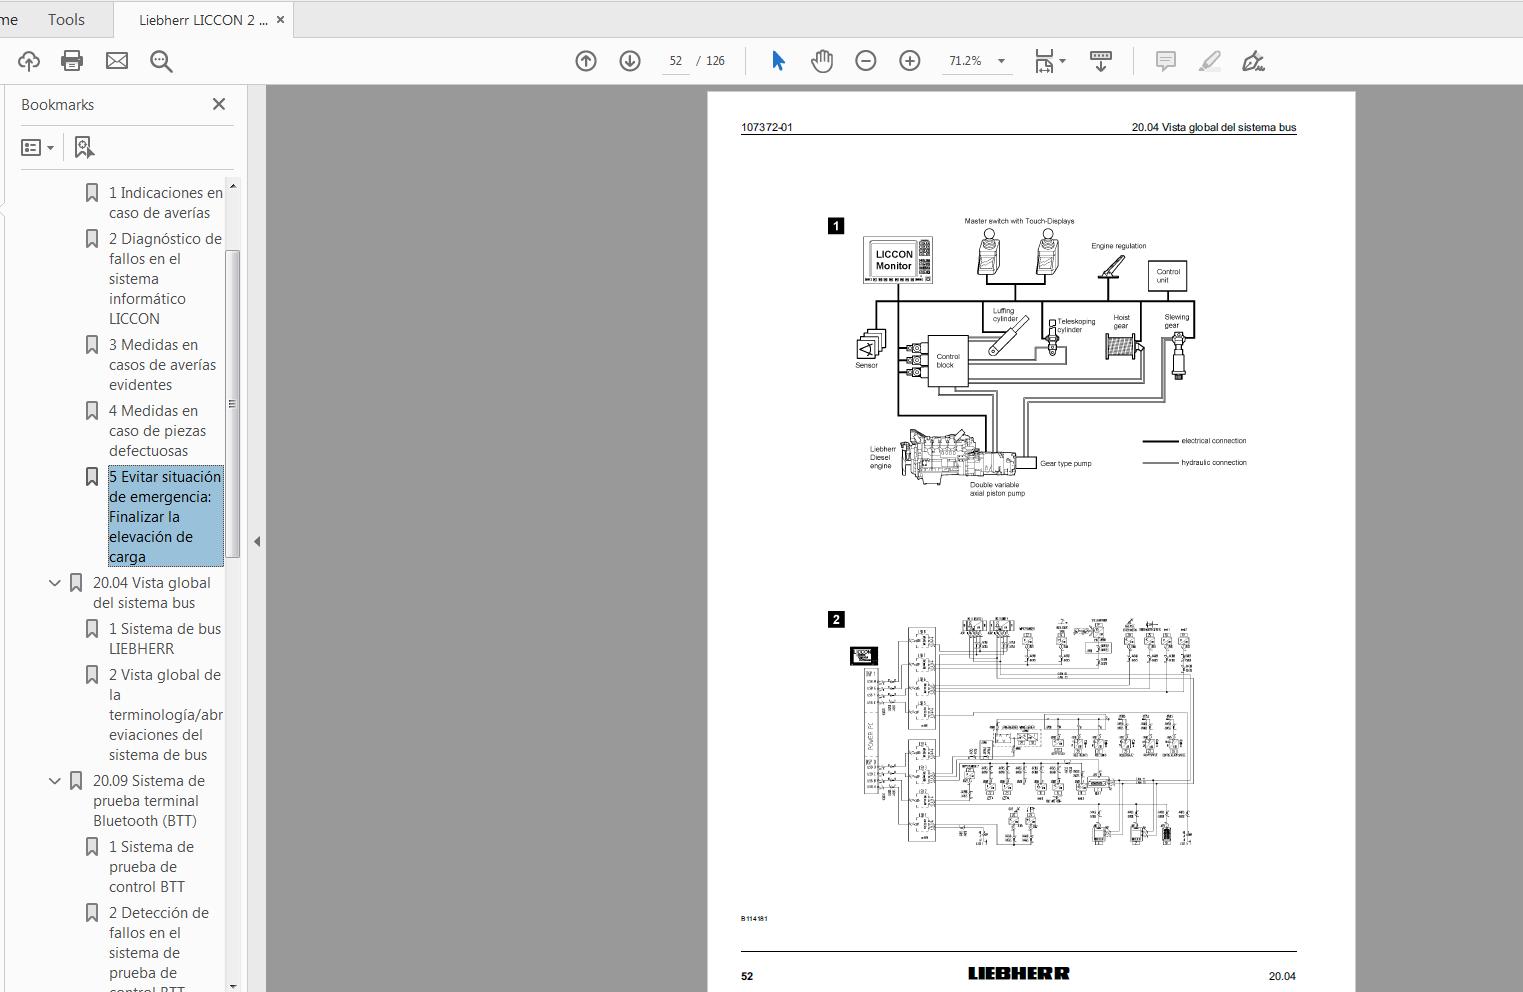Zoom out of the page
Screen dimensions: 1523x992
coord(866,60)
